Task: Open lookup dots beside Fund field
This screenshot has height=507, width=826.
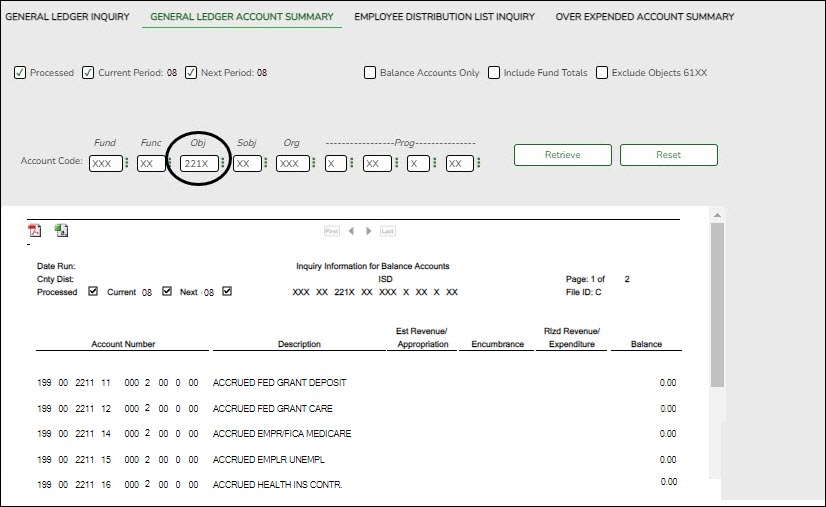Action: [127, 163]
